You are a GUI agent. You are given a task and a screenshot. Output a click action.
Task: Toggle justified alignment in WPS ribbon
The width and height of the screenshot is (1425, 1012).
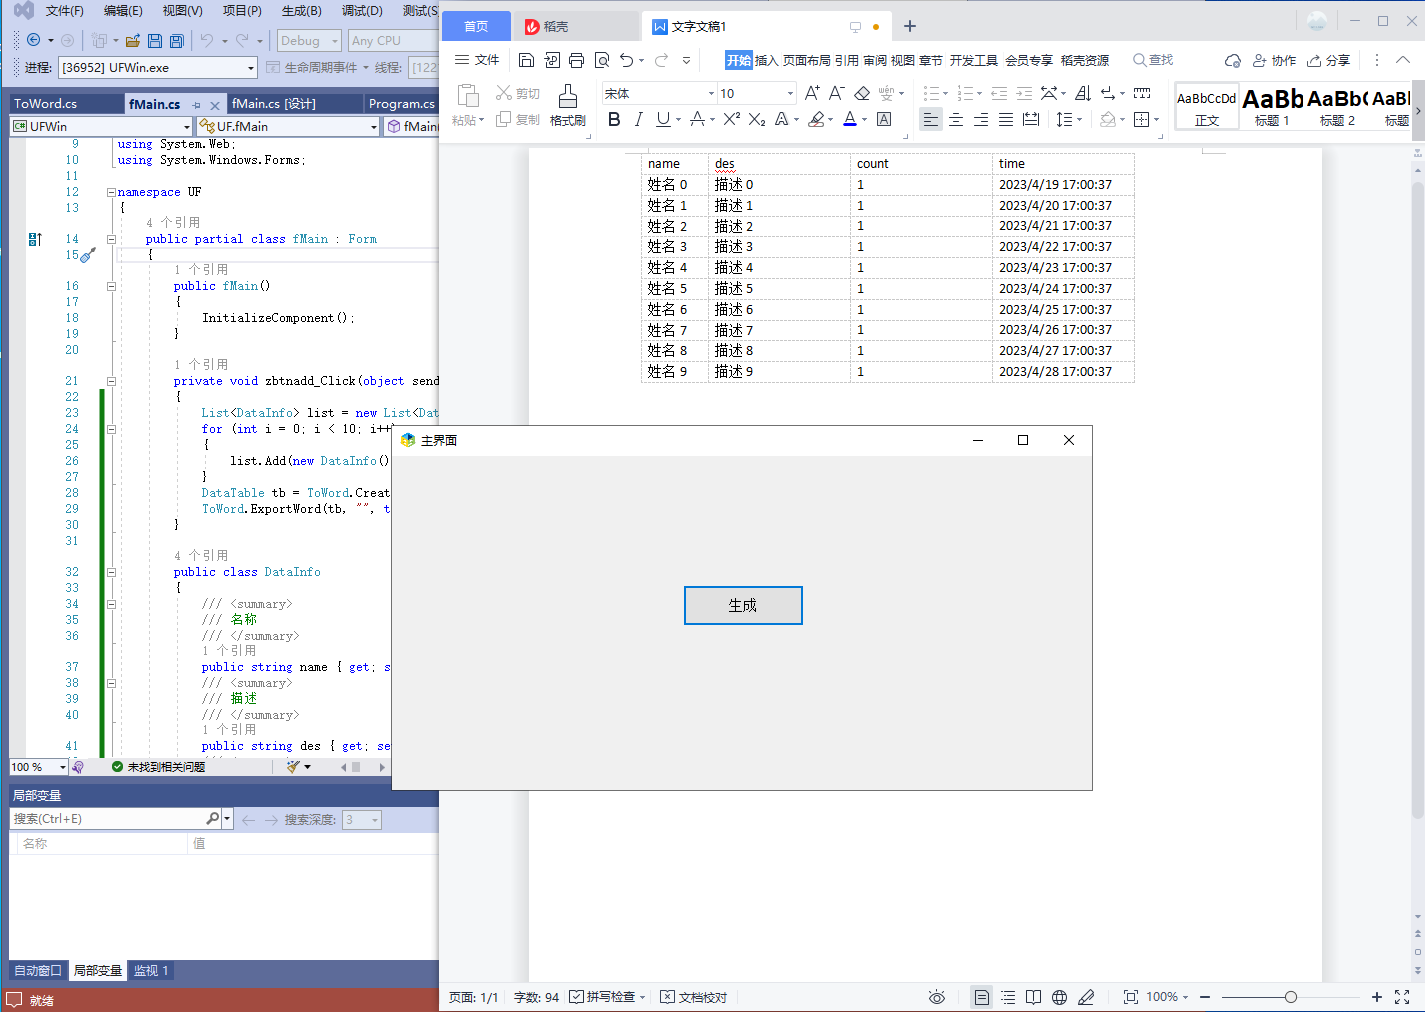coord(1006,119)
